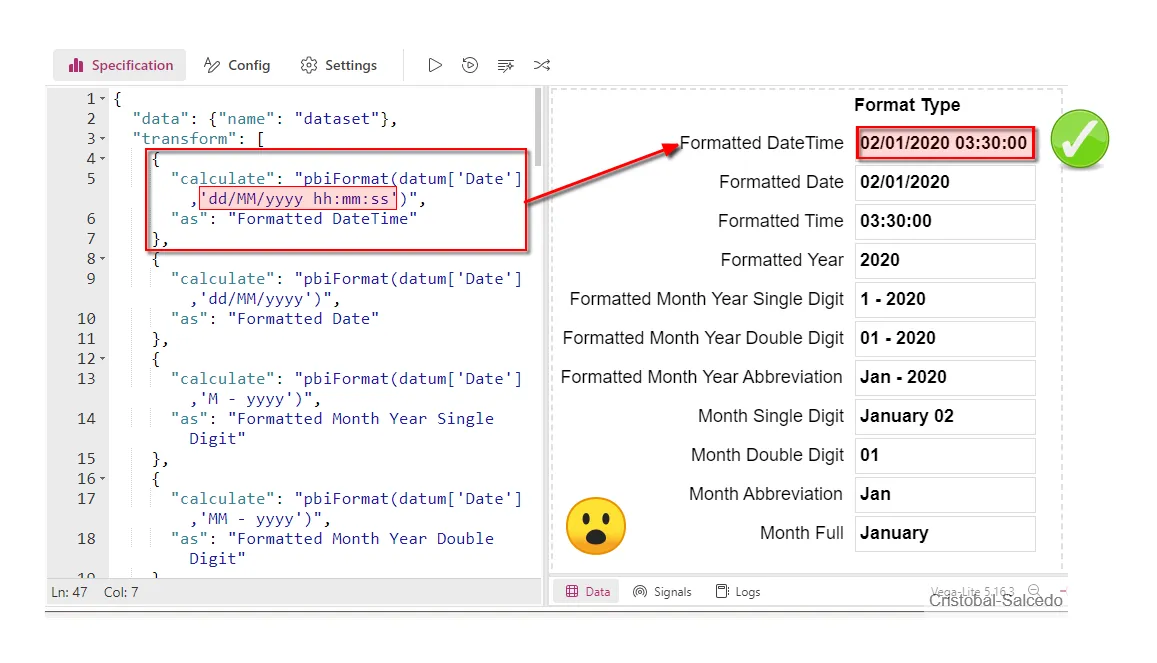Show the Data pane

pyautogui.click(x=587, y=591)
